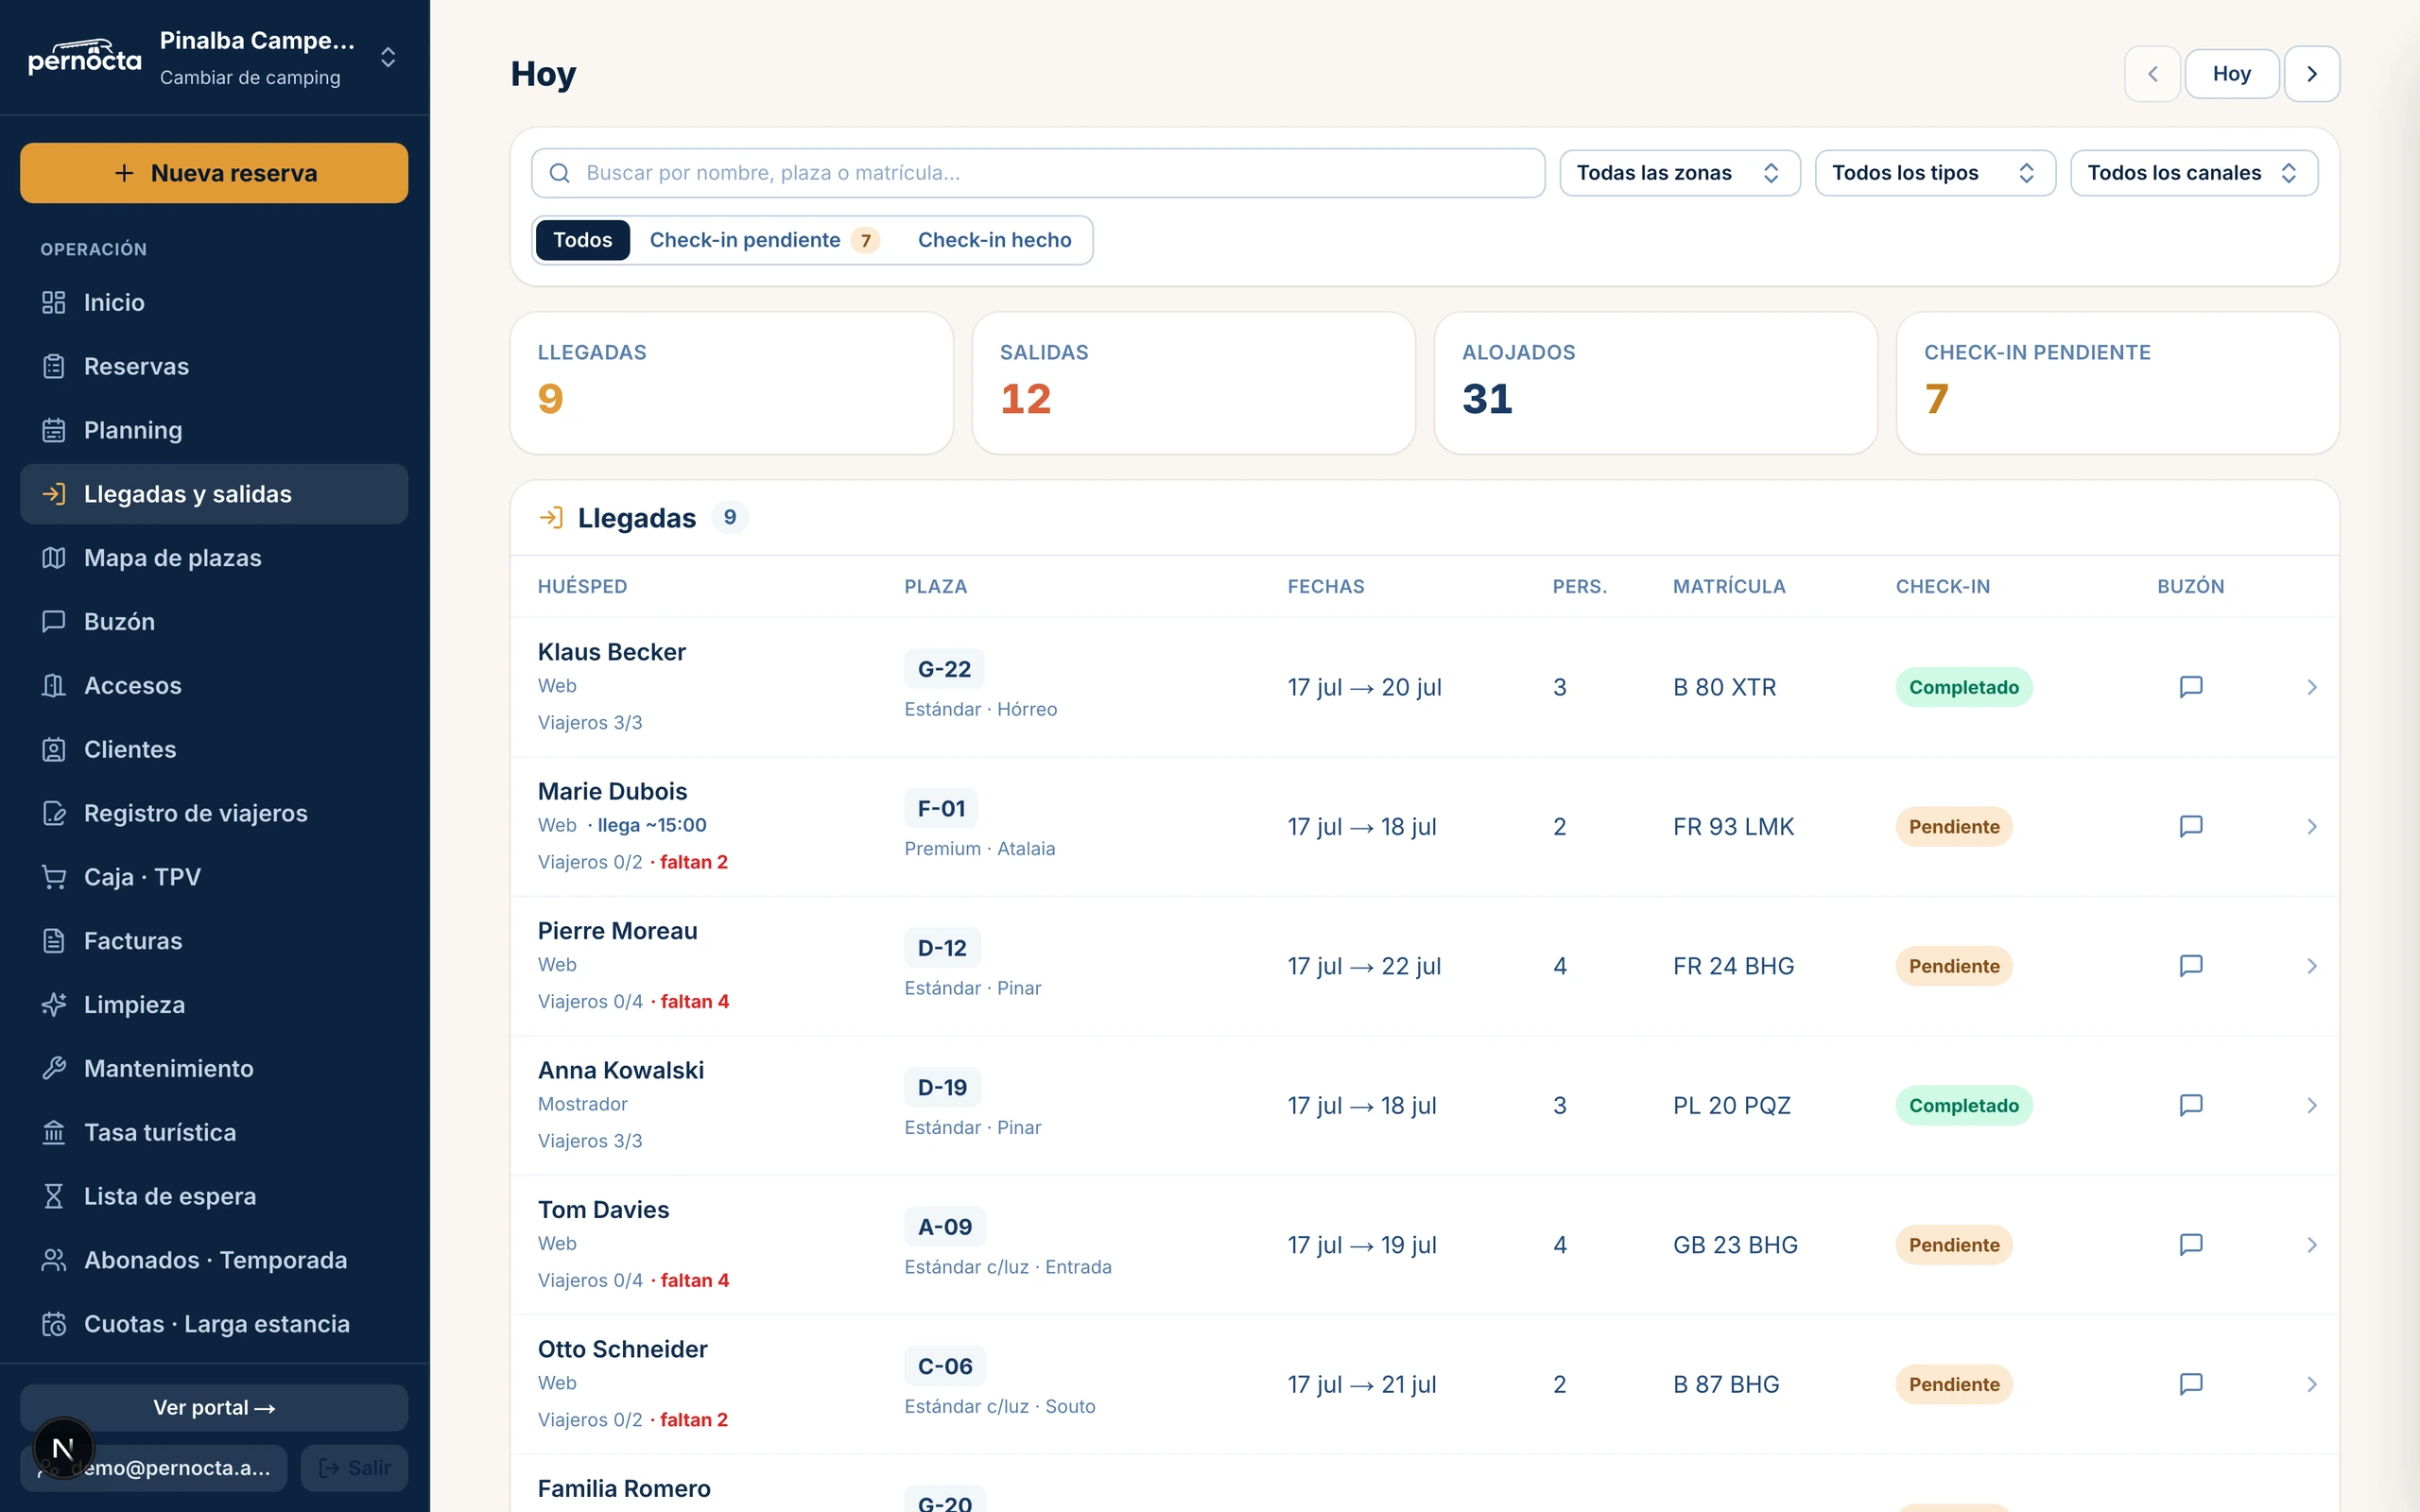Open message icon for Klaus Becker
The height and width of the screenshot is (1512, 2420).
pos(2191,687)
